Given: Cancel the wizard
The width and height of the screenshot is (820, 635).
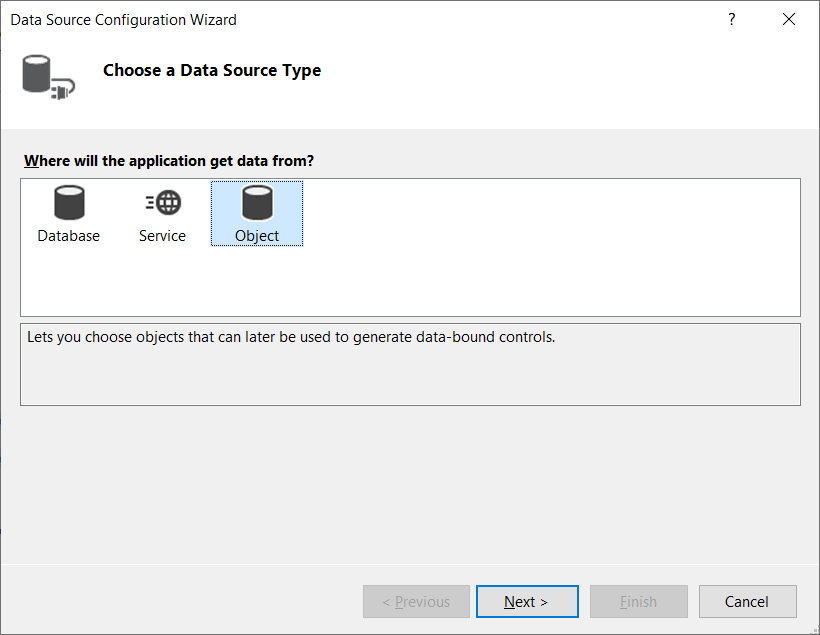Looking at the screenshot, I should (748, 602).
